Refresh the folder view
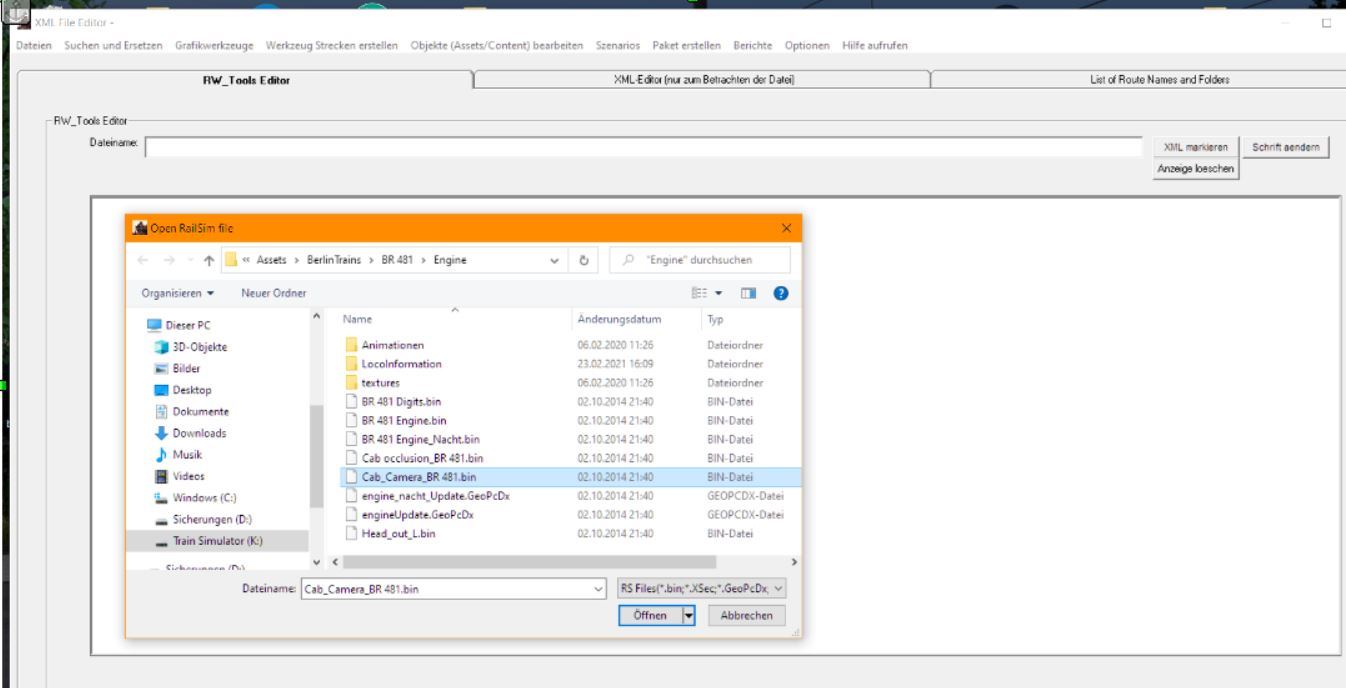 pyautogui.click(x=583, y=260)
